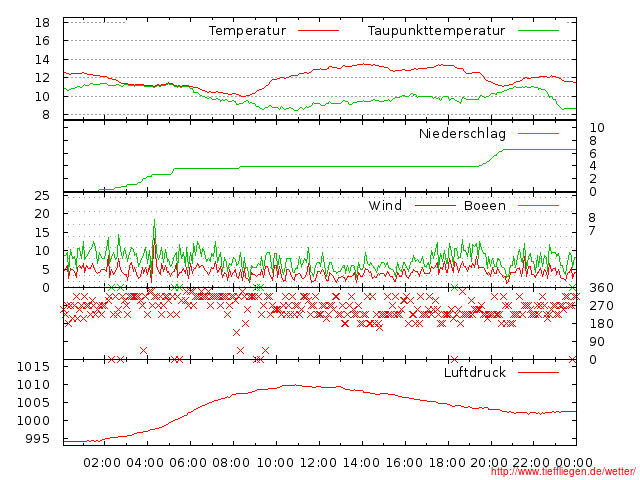
Task: Click the Niederschlag legend label
Action: [x=462, y=134]
